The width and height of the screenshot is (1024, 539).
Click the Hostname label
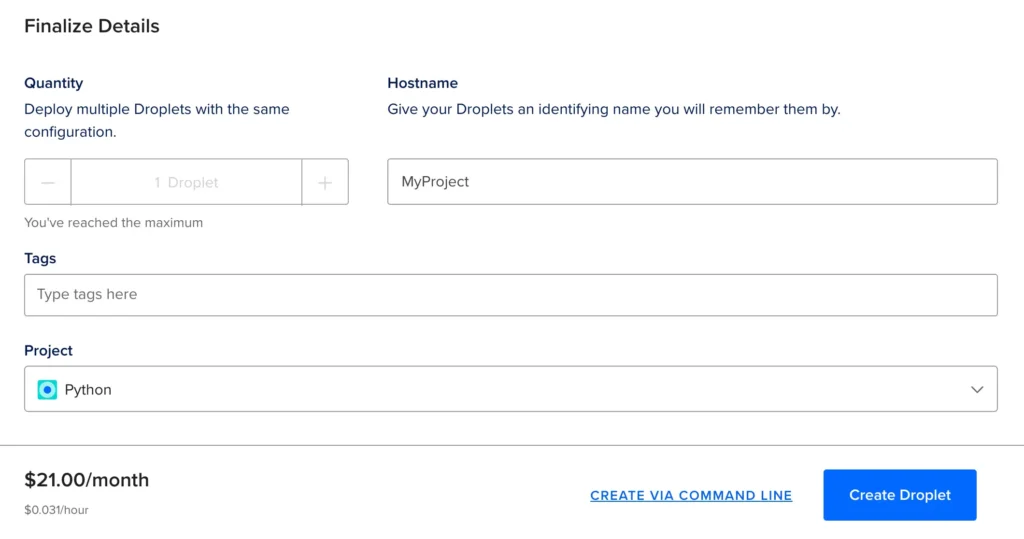[x=423, y=83]
